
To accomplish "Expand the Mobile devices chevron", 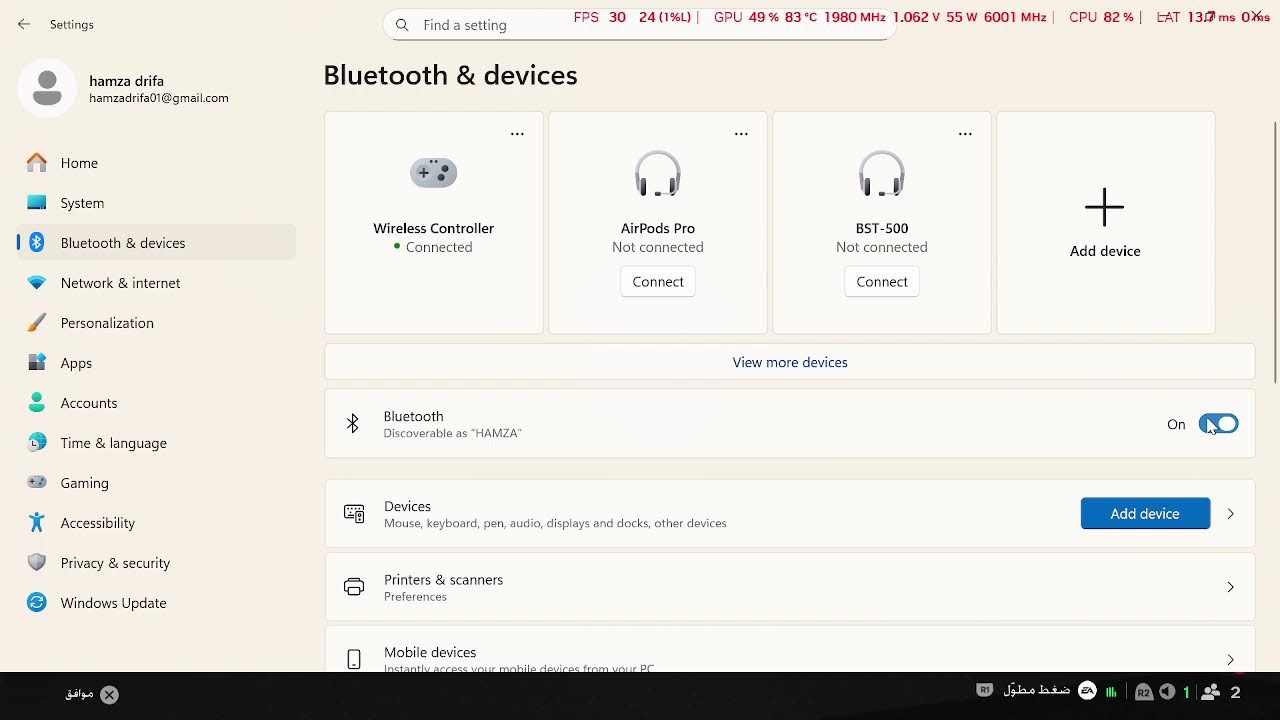I will (x=1231, y=660).
